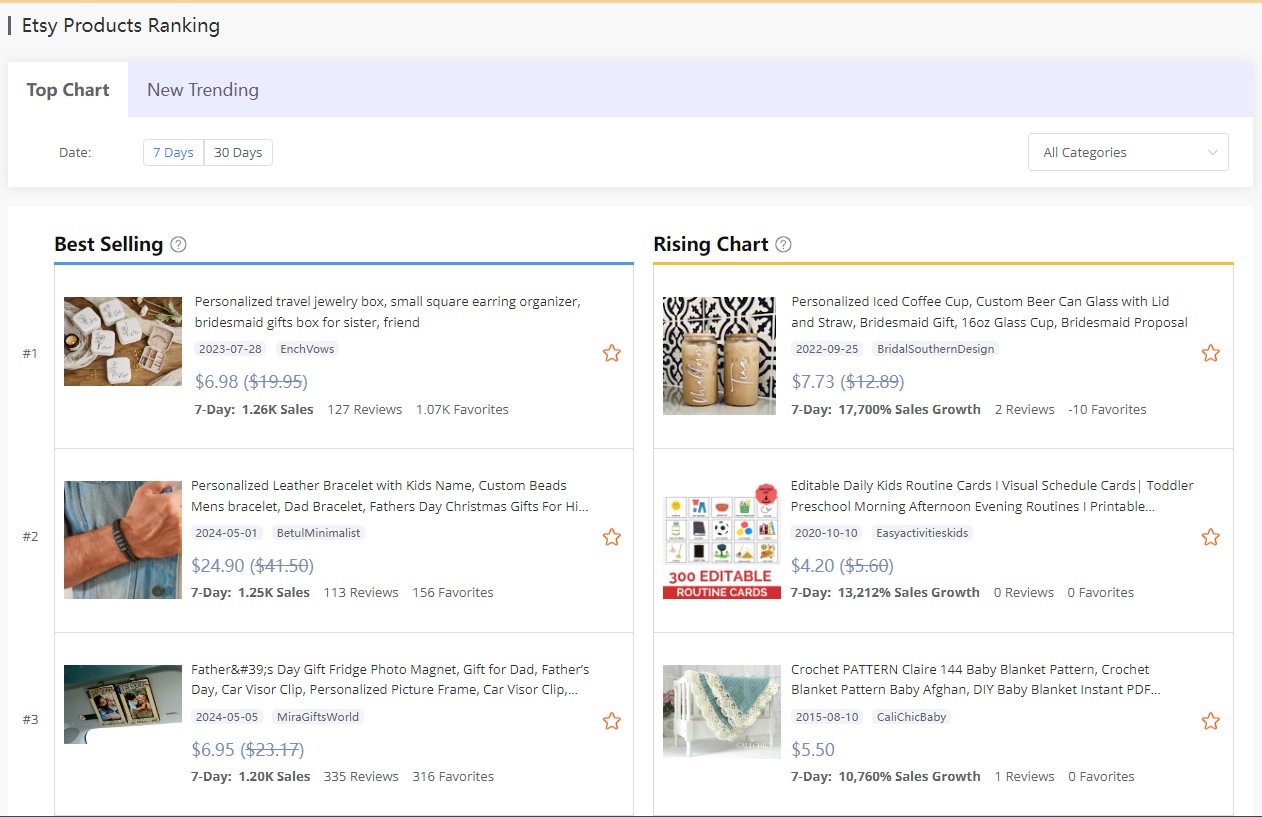Star the Father's Day Fridge Photo Magnet

(611, 721)
